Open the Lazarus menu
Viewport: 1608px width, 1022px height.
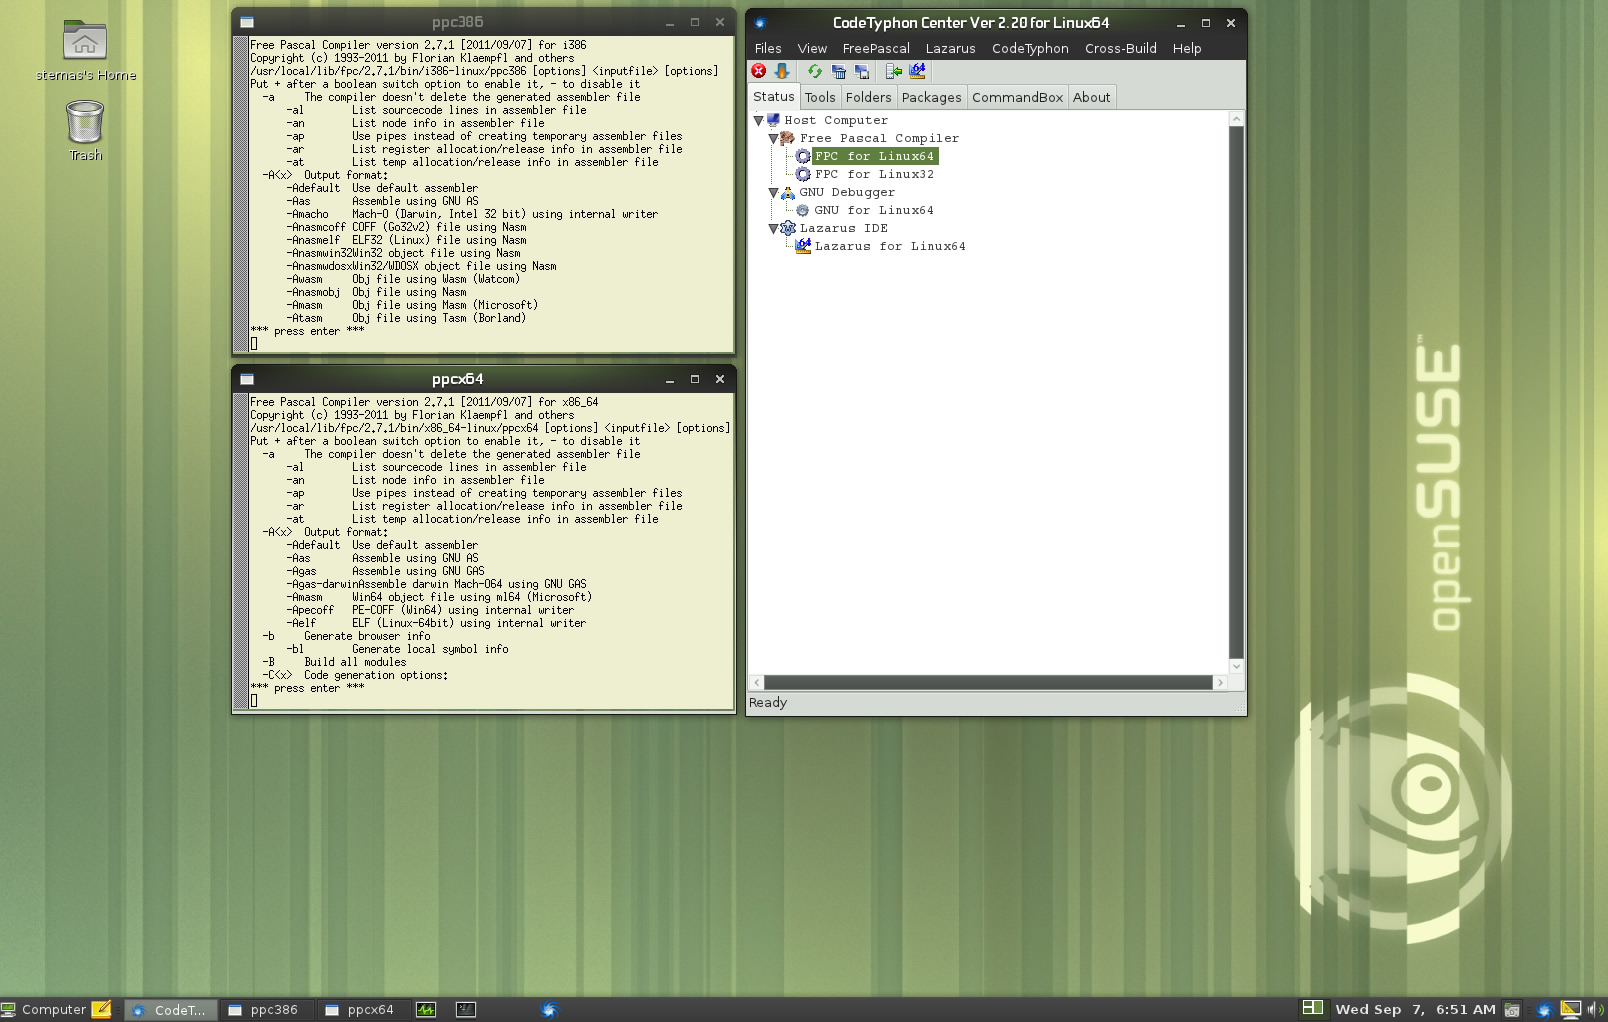[950, 48]
